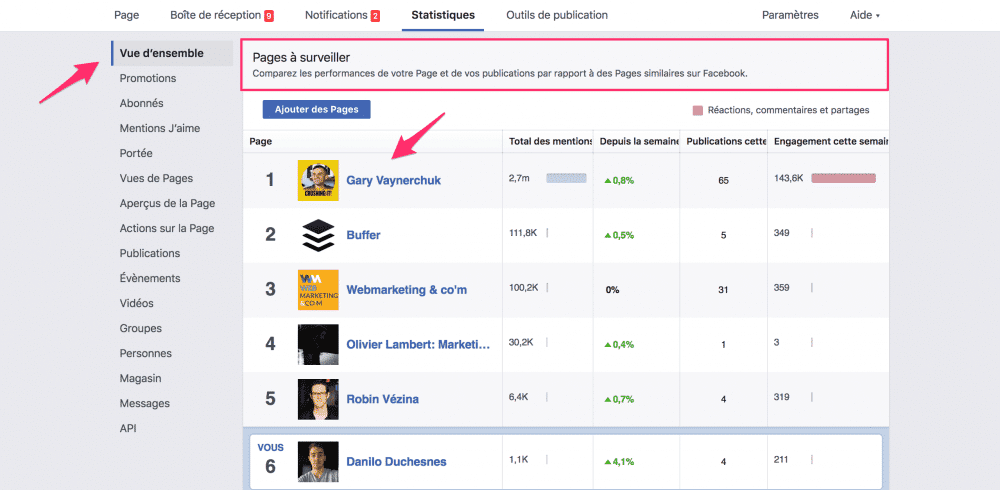The image size is (1000, 490).
Task: Click Webmarketing's 100,2K likes value
Action: (524, 288)
